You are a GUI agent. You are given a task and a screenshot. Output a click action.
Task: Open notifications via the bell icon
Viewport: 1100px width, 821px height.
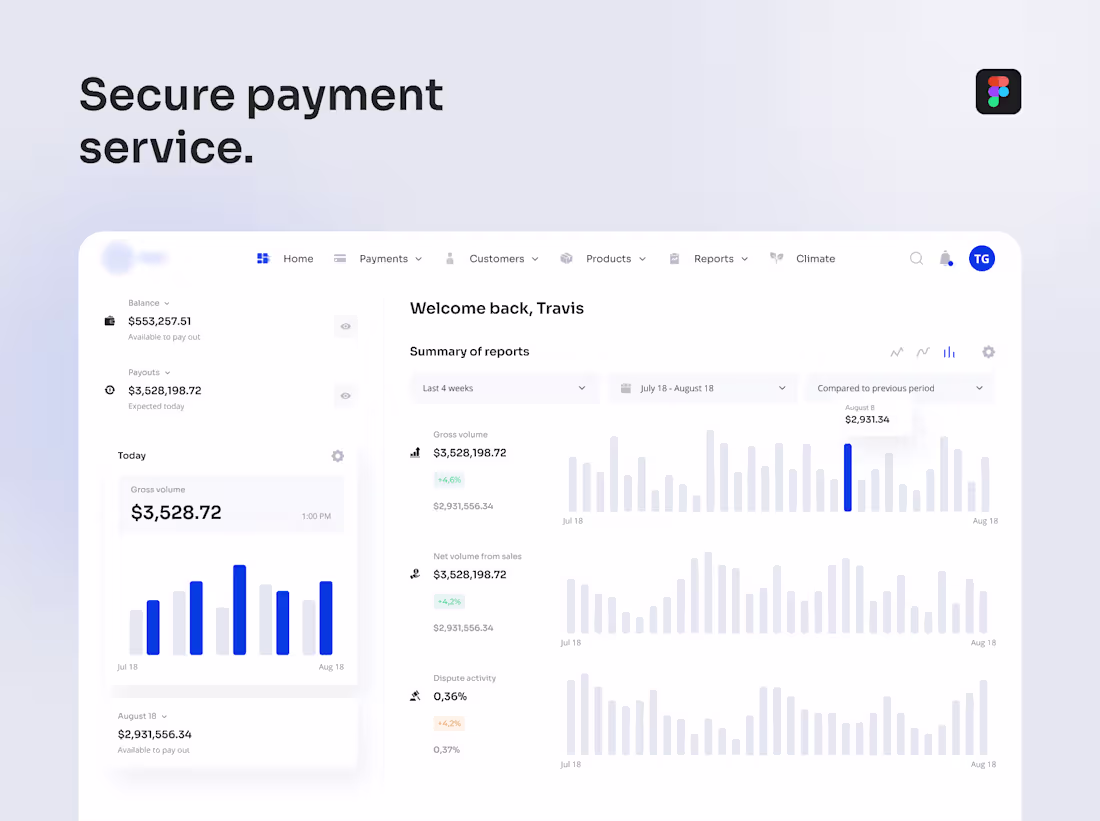[x=946, y=258]
